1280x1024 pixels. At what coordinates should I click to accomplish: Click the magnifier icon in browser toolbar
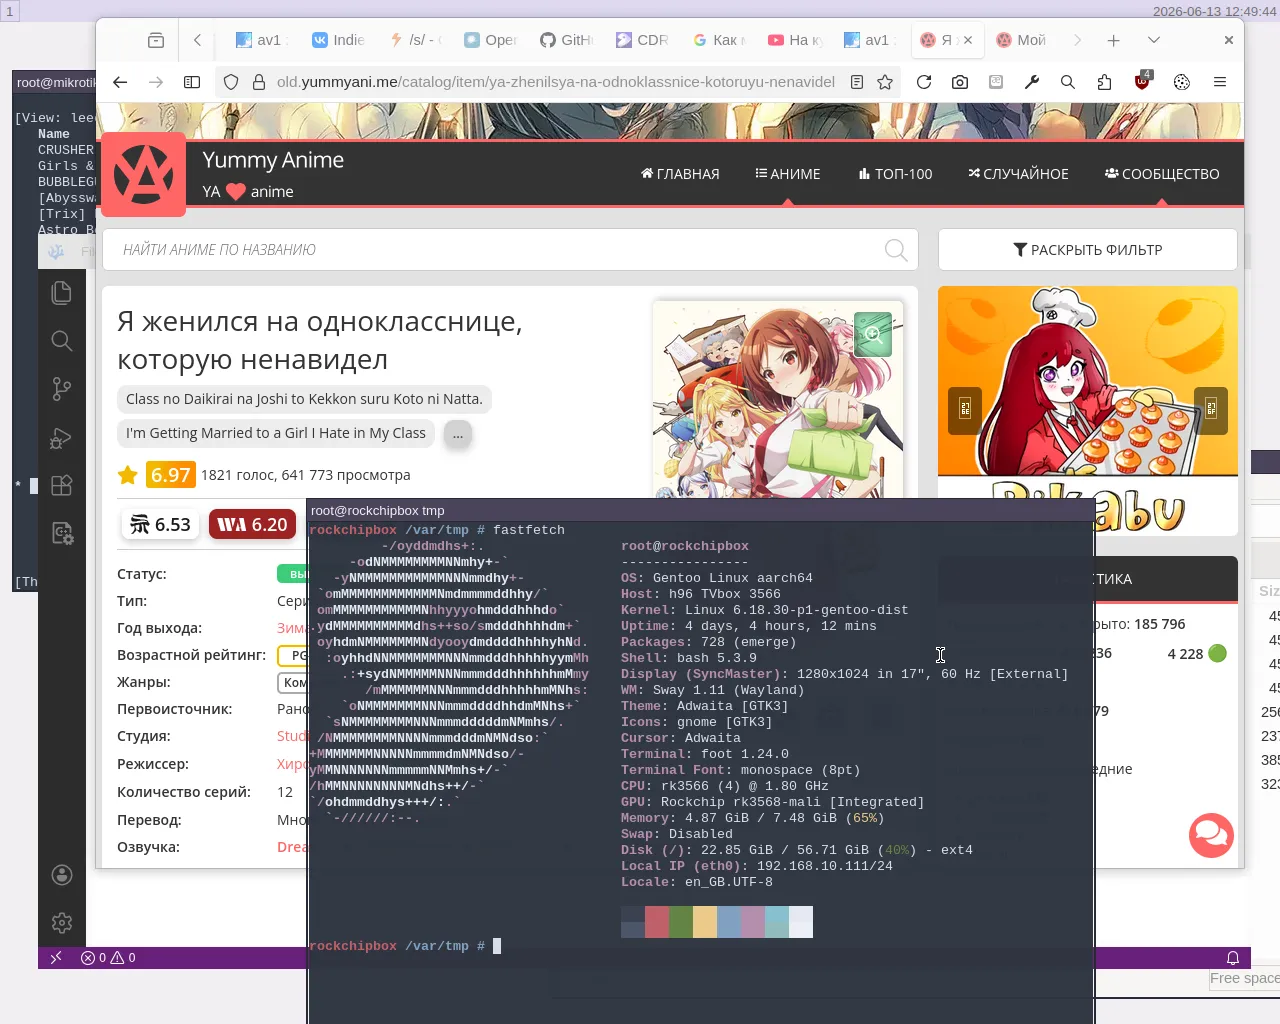pos(1068,82)
